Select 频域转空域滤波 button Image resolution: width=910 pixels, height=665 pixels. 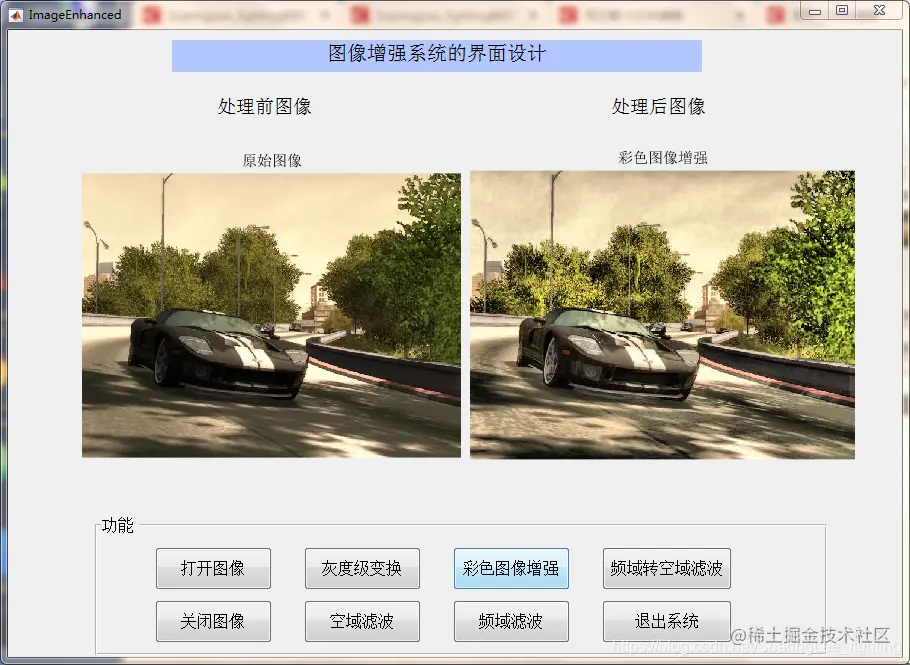667,568
